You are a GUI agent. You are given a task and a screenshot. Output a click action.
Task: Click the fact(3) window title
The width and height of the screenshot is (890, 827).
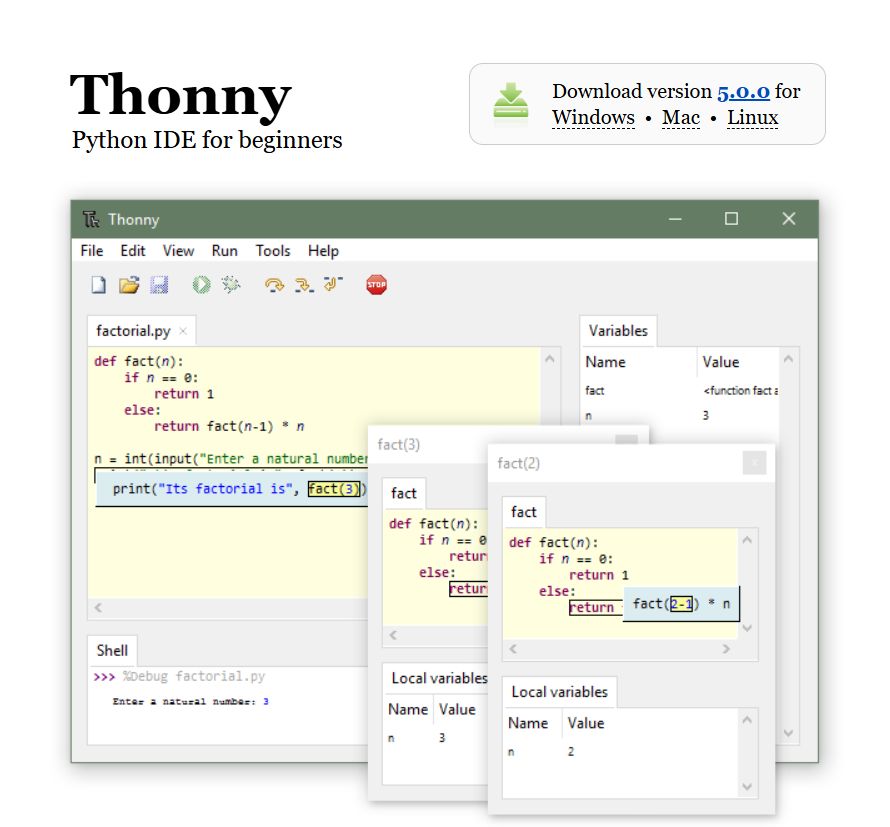pyautogui.click(x=398, y=444)
